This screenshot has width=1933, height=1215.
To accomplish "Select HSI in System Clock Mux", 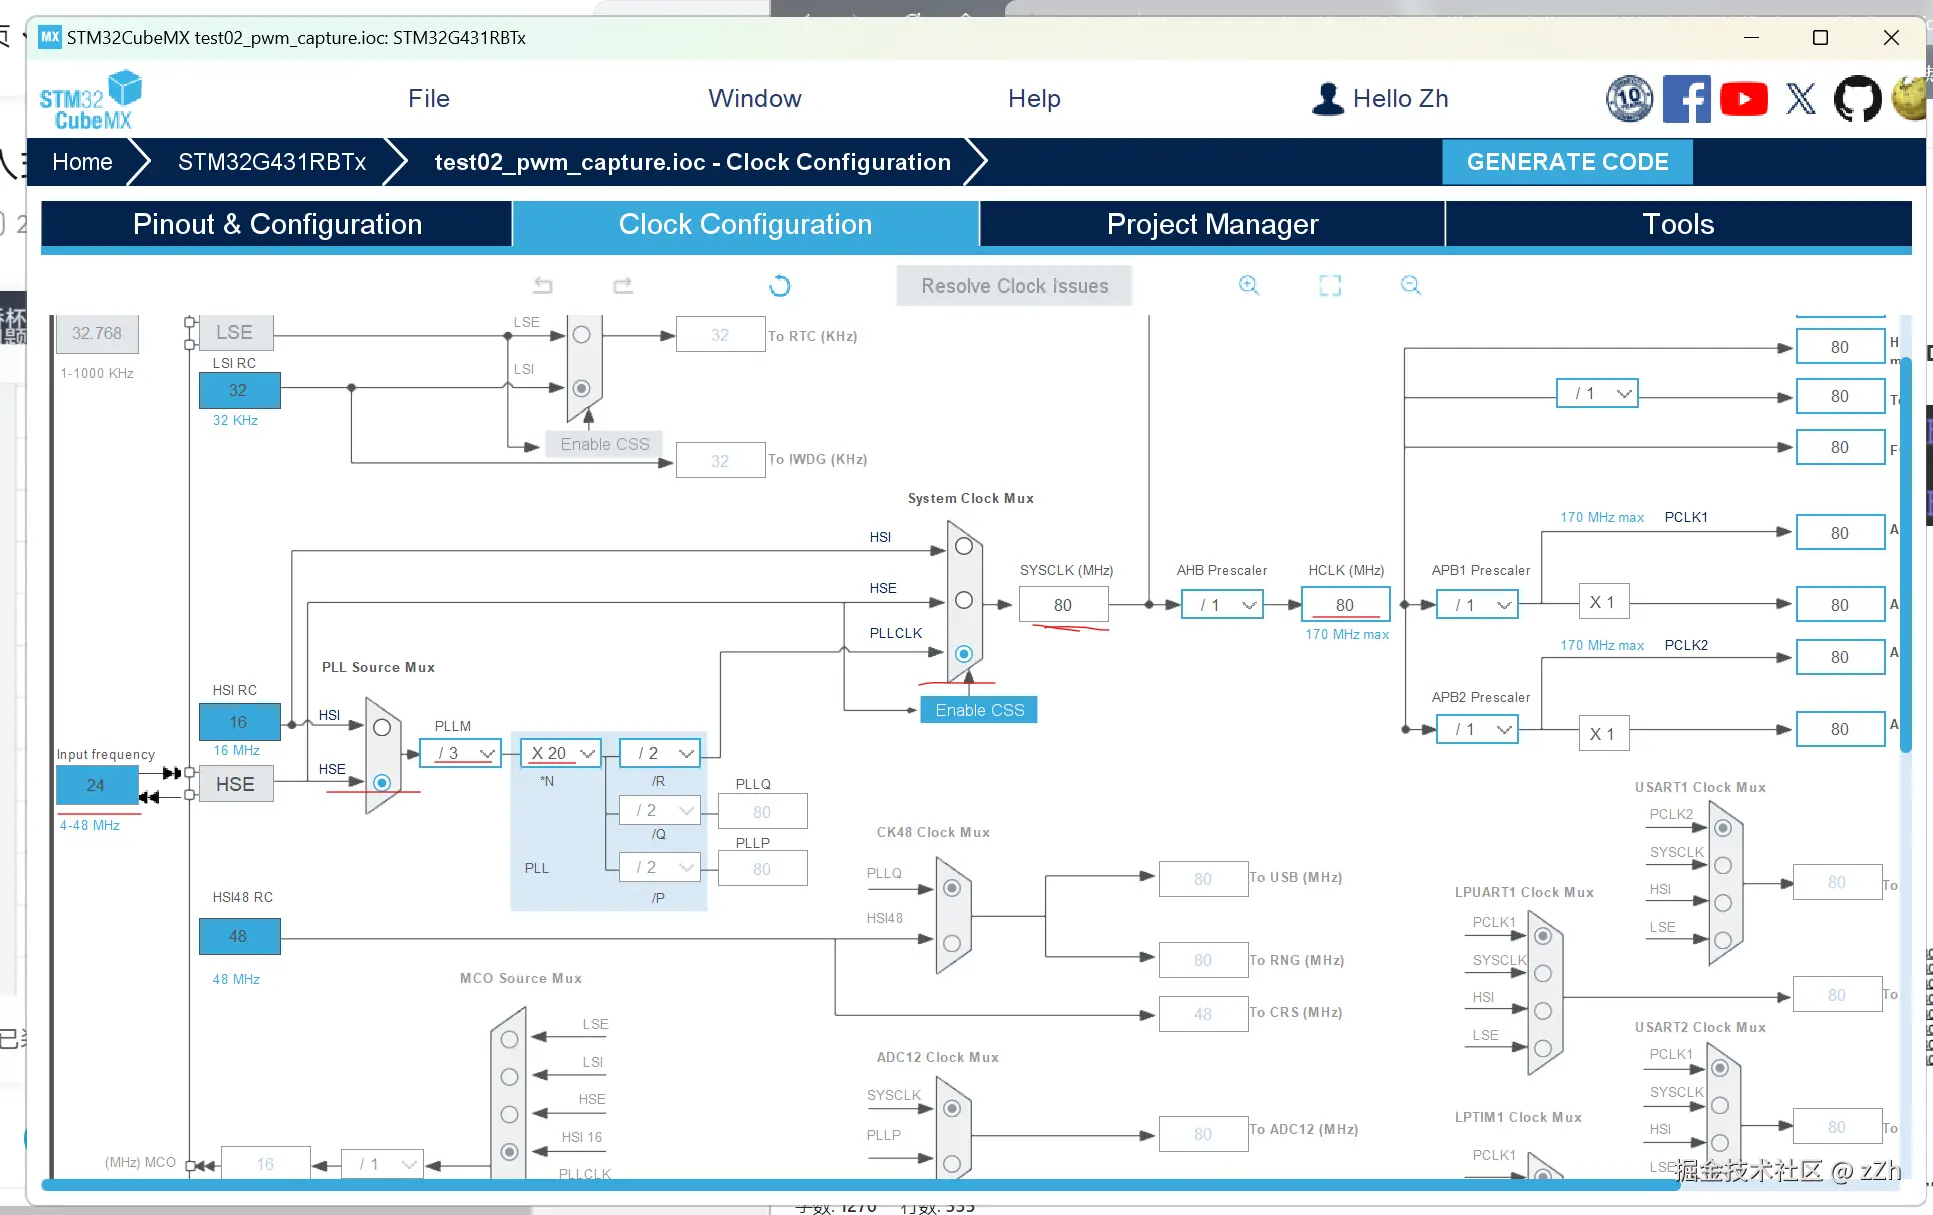I will pyautogui.click(x=964, y=547).
